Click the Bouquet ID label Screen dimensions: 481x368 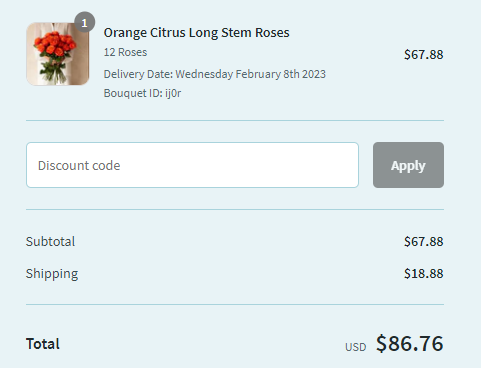(x=133, y=93)
